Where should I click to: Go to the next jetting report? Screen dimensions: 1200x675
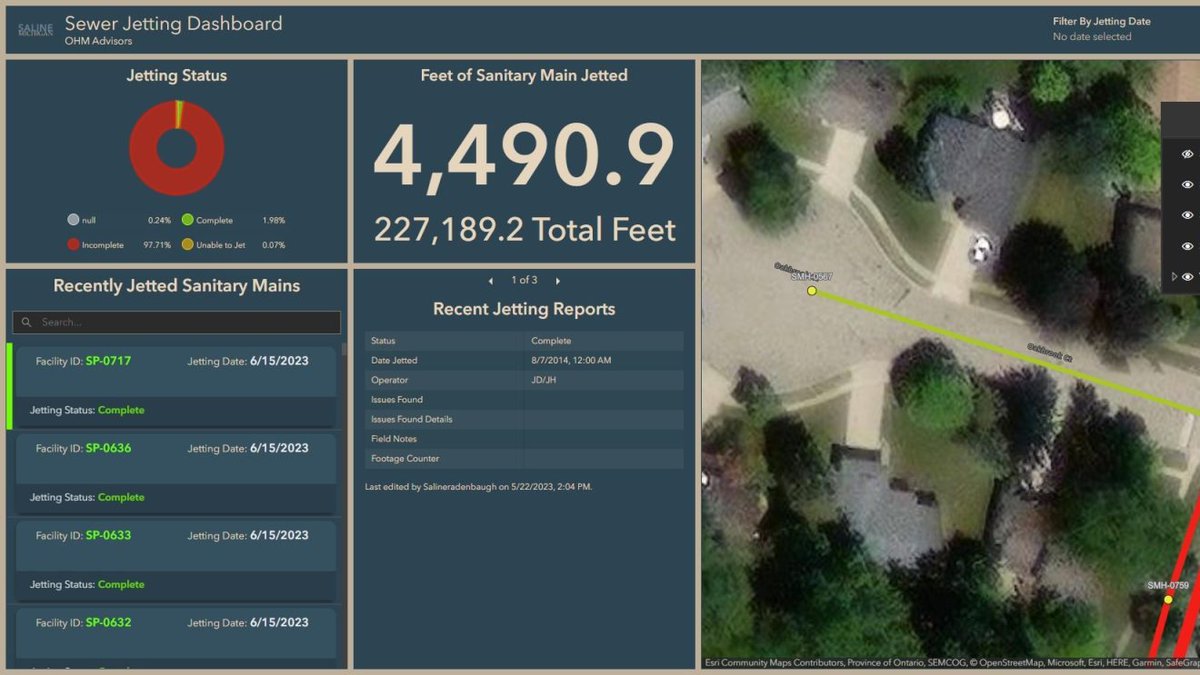tap(558, 281)
